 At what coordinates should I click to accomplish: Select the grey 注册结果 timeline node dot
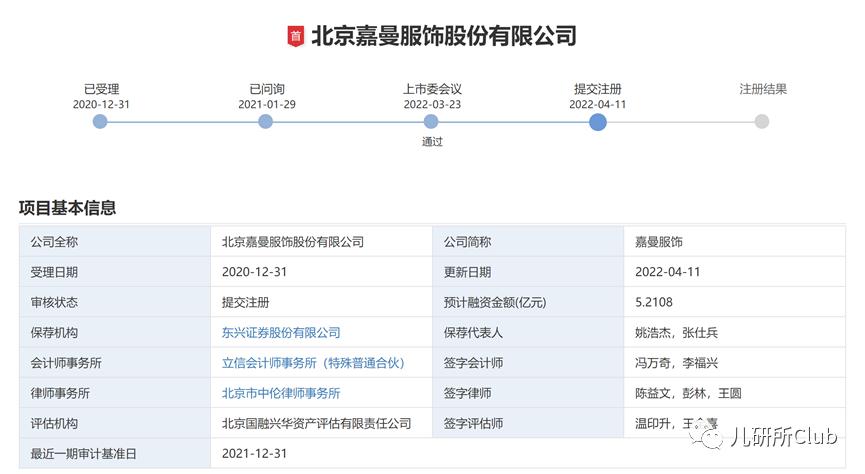pos(762,121)
